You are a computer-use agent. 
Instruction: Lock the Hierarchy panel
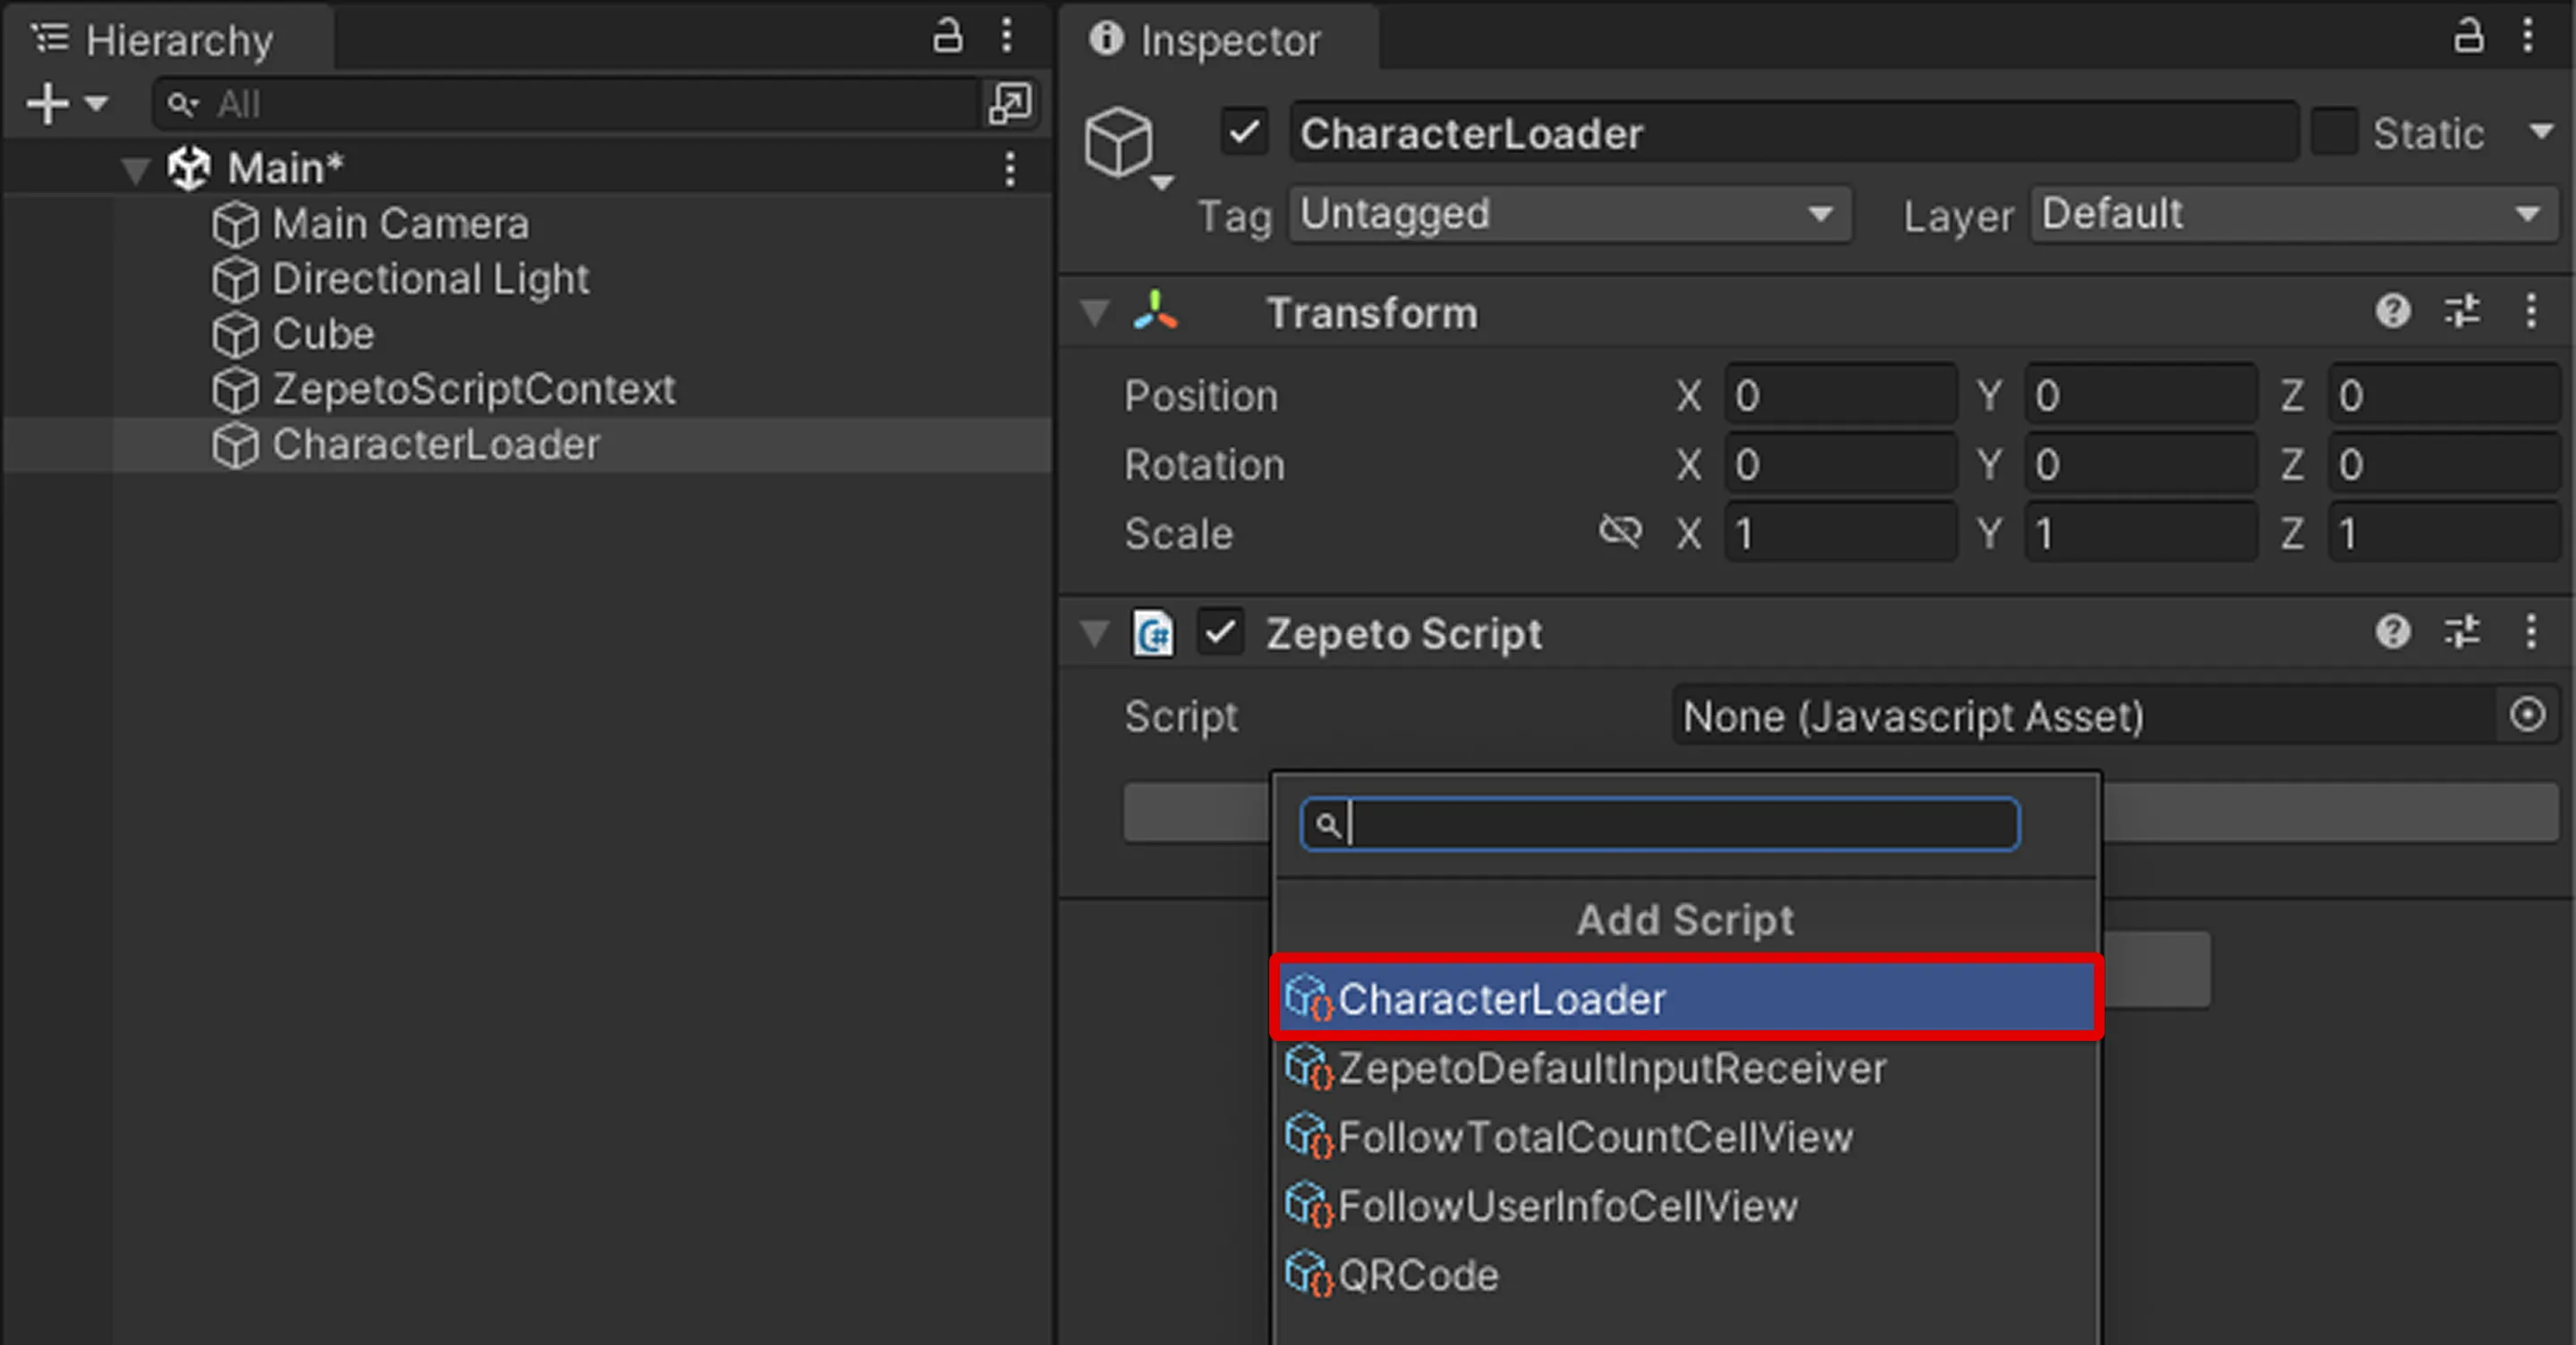[x=947, y=36]
